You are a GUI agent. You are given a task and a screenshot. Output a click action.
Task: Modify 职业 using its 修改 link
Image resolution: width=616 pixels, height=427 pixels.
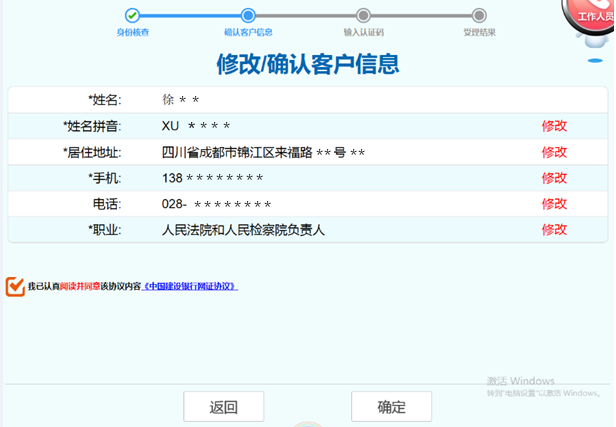click(554, 230)
